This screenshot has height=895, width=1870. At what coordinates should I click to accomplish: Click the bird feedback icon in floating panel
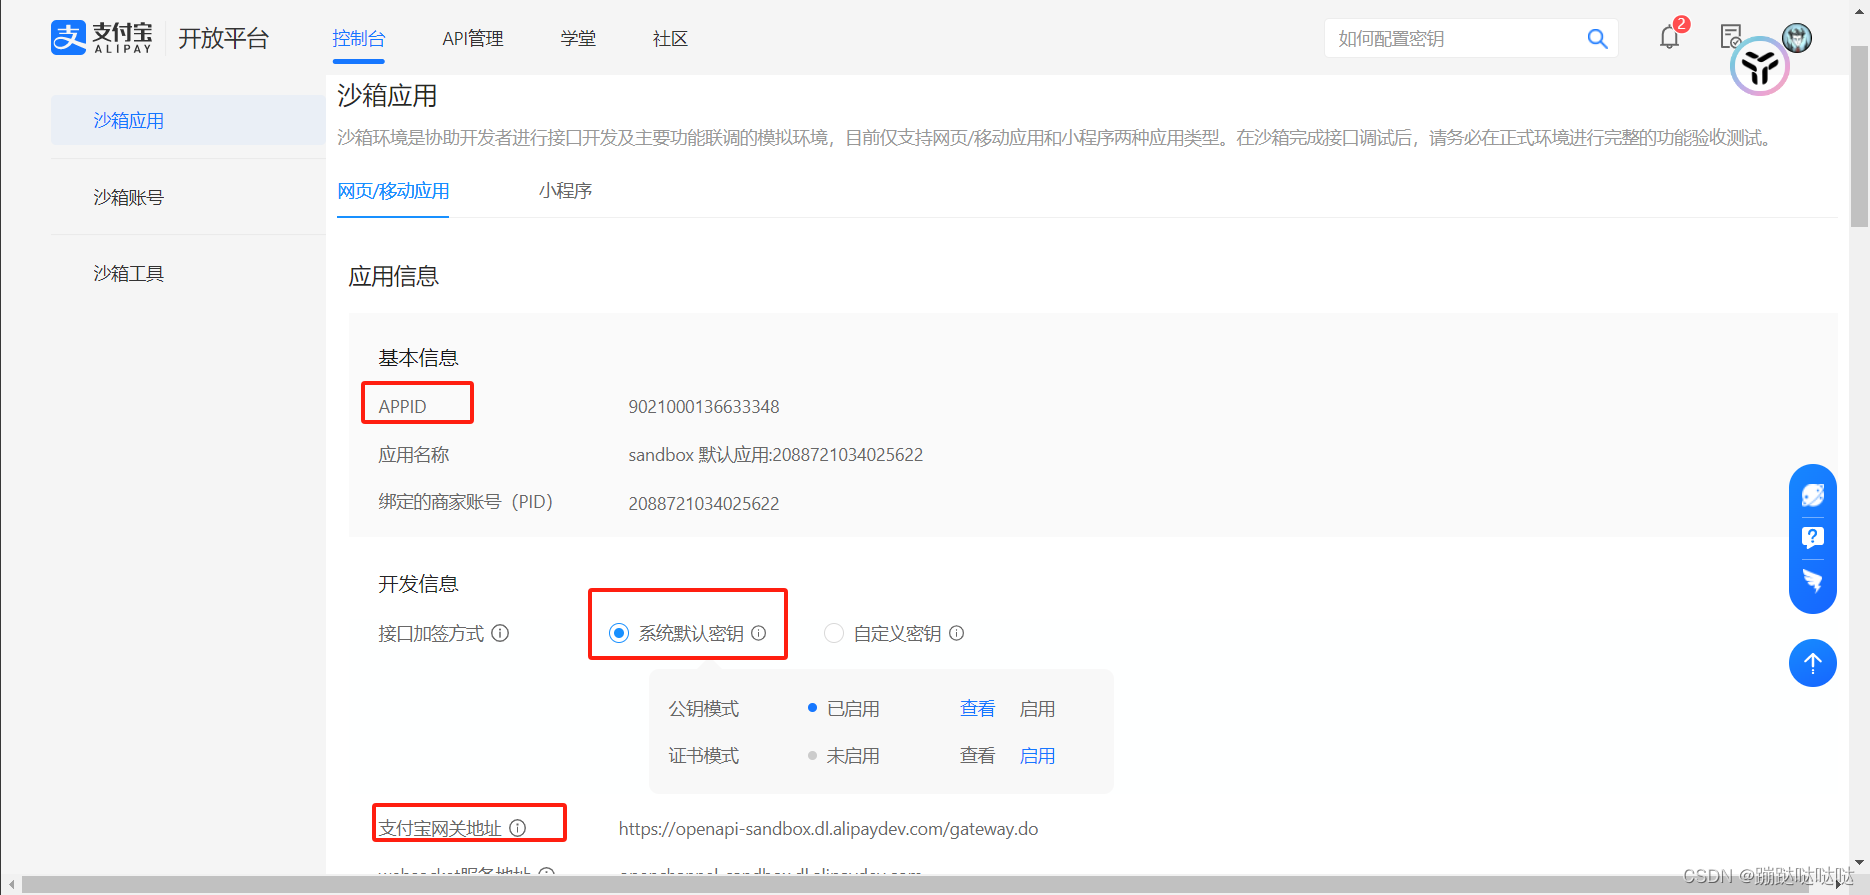[1813, 580]
